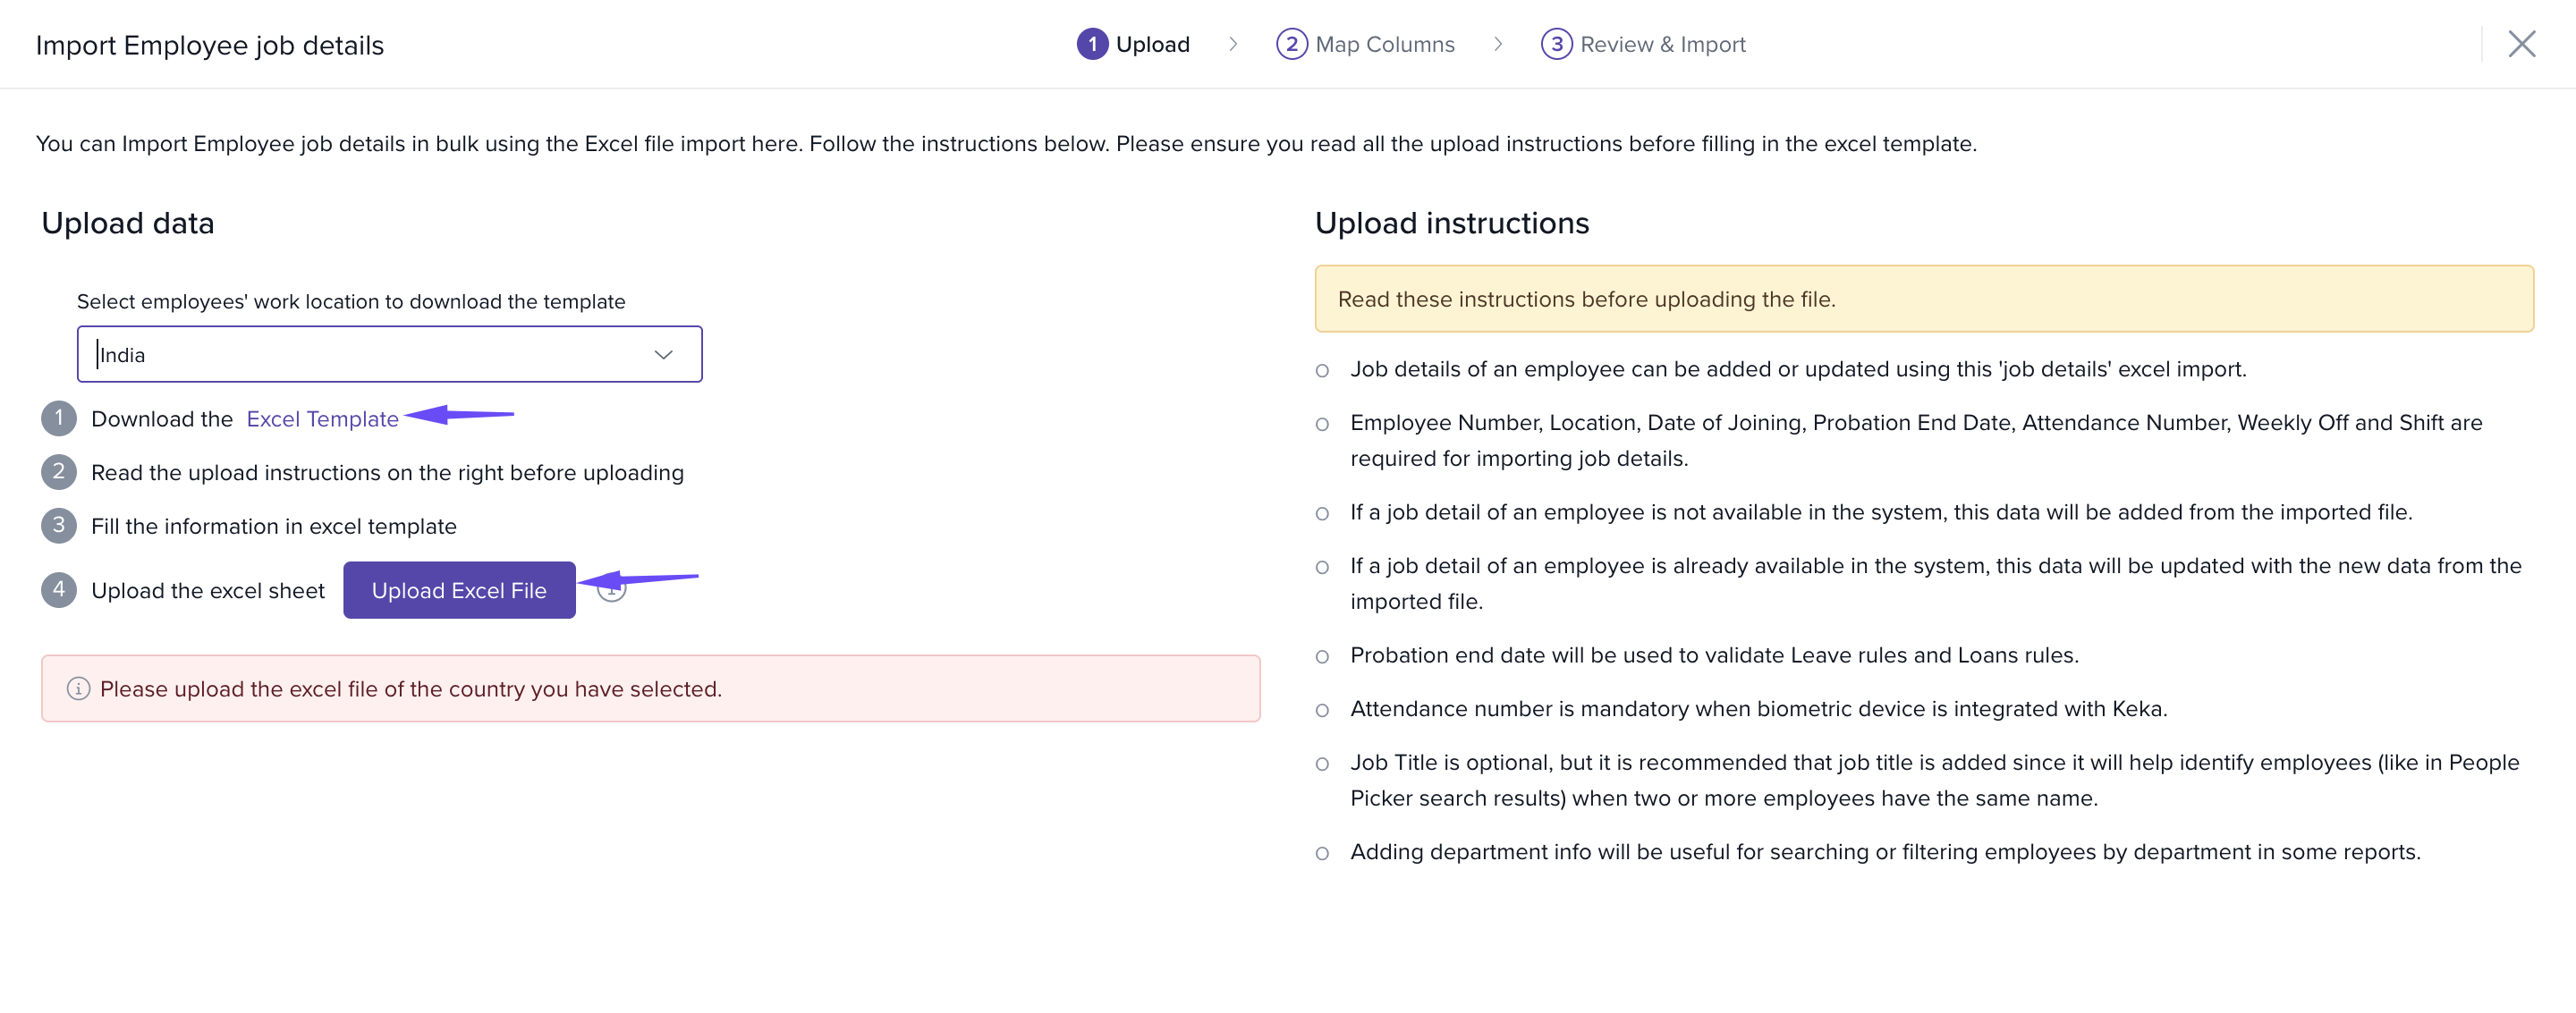Click grey number 4 badge near Upload
The image size is (2576, 1013).
coord(59,590)
